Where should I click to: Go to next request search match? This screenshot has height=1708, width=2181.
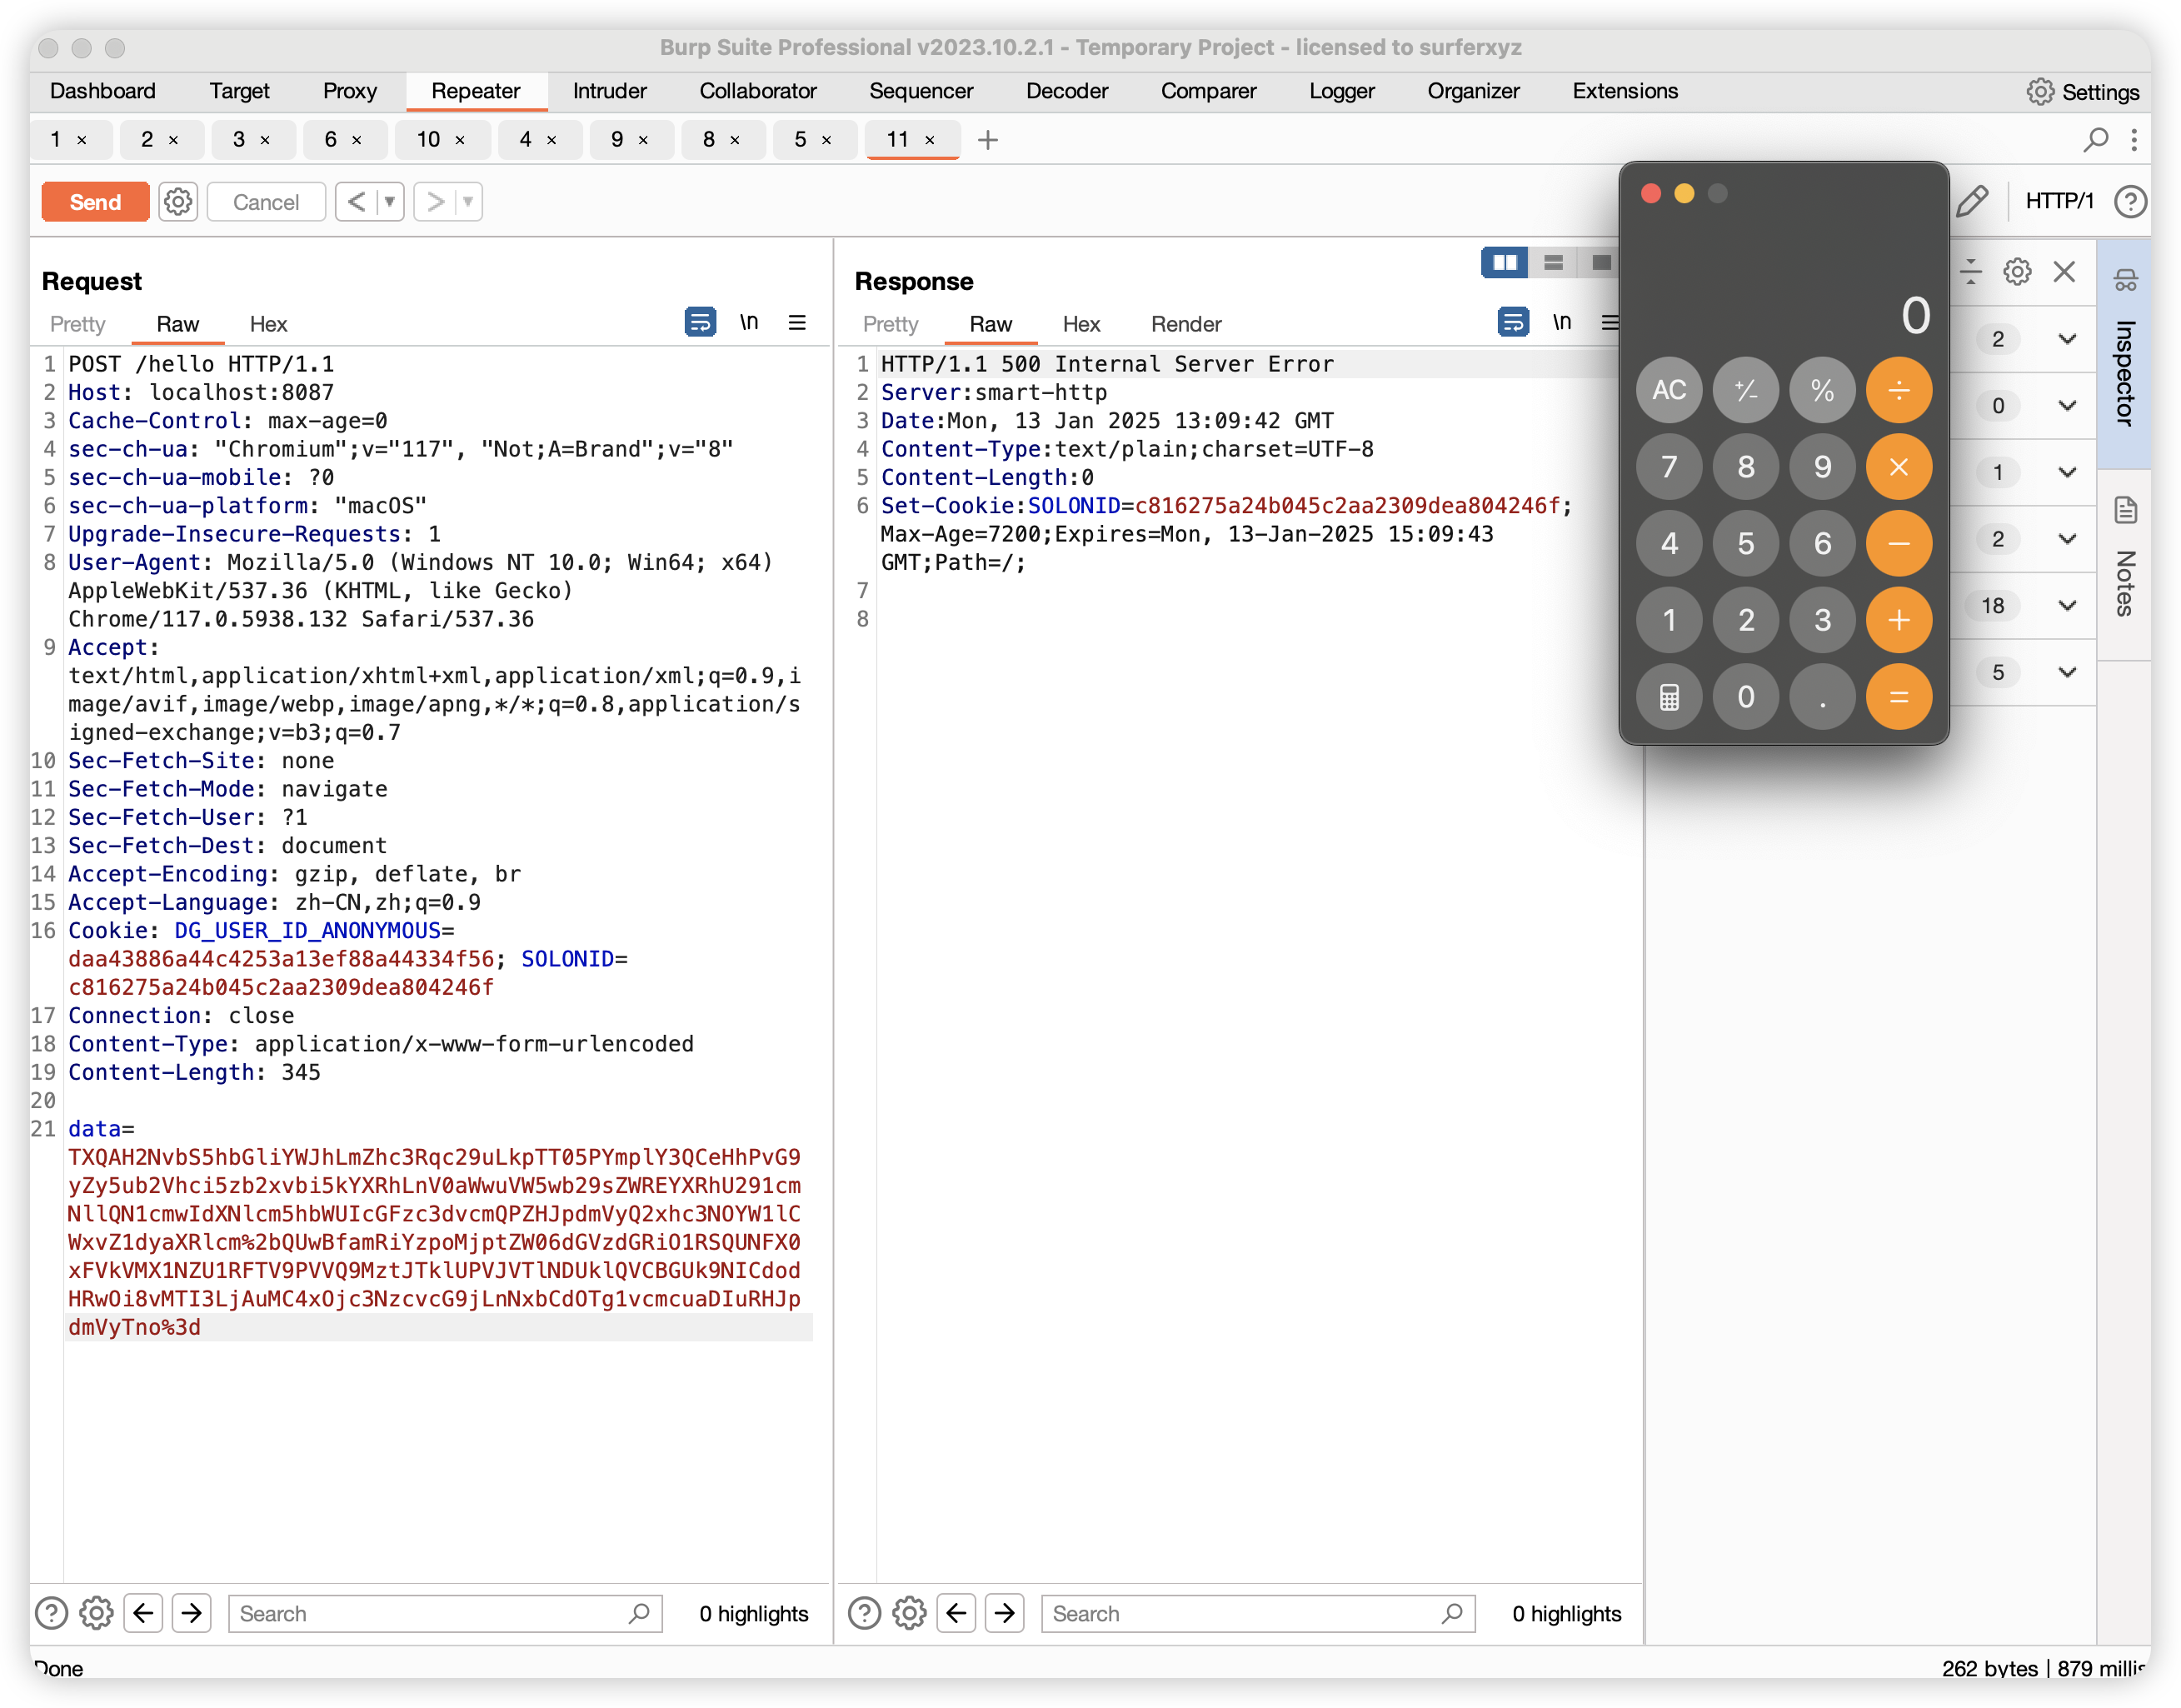(x=191, y=1613)
